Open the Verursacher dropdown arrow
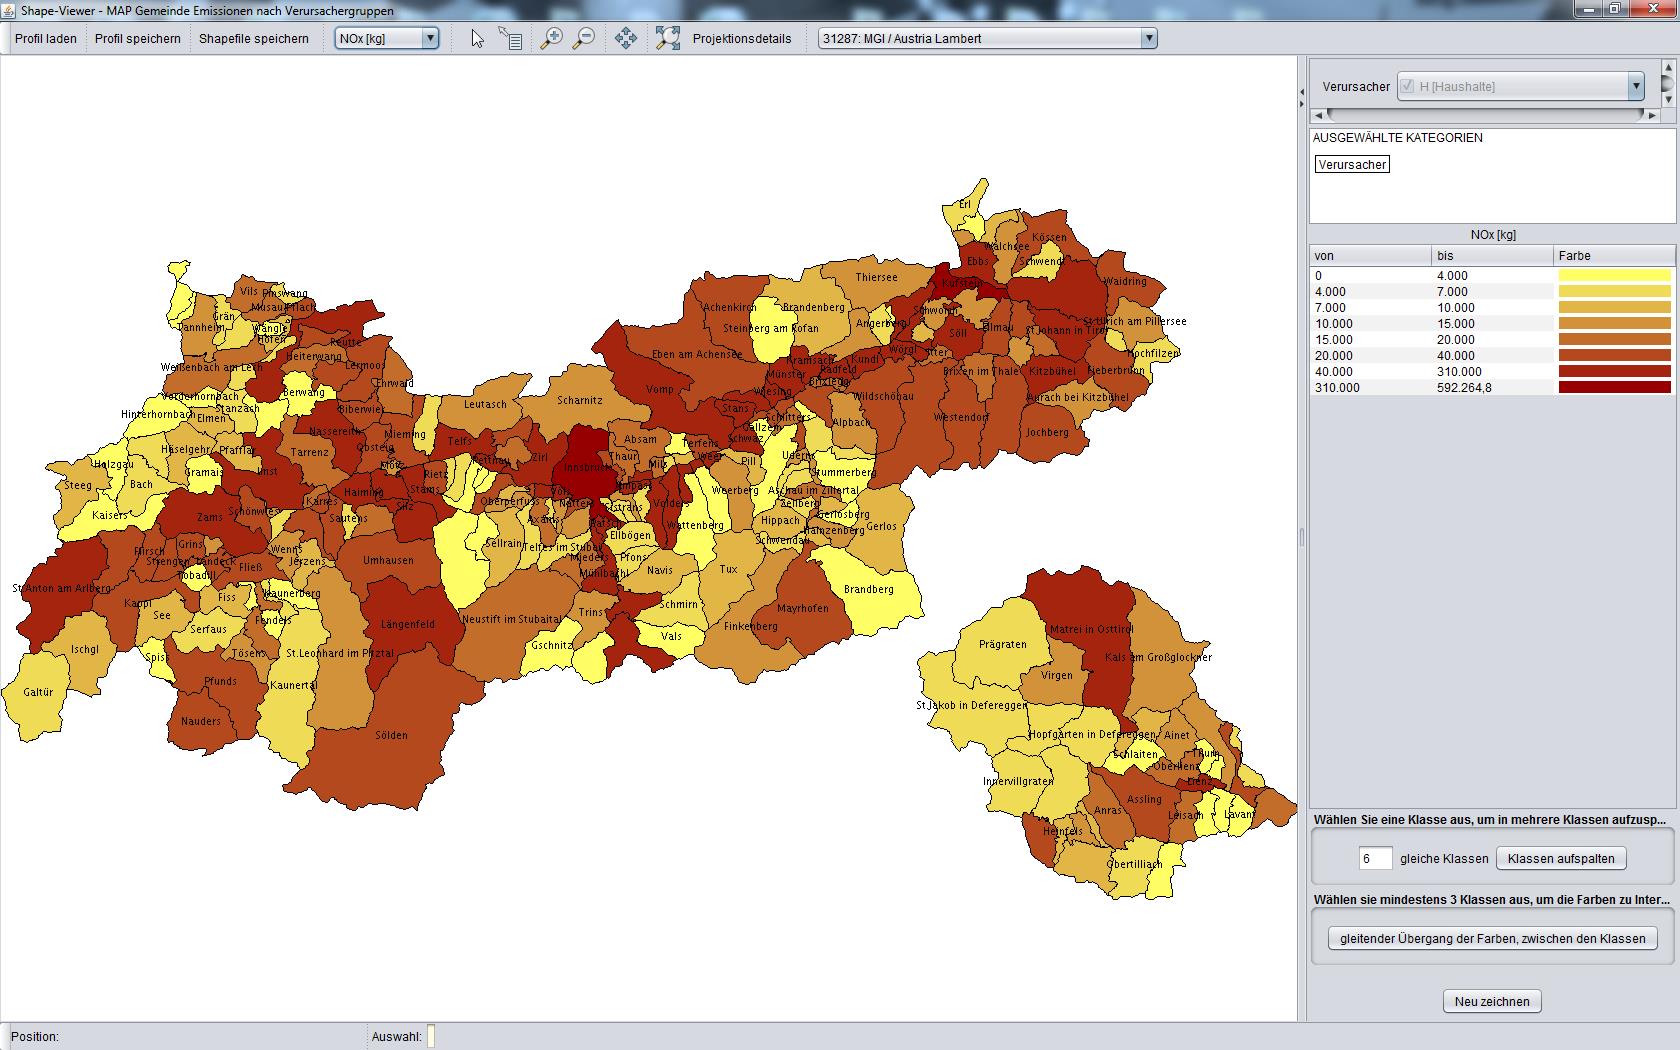The width and height of the screenshot is (1680, 1050). [x=1635, y=87]
